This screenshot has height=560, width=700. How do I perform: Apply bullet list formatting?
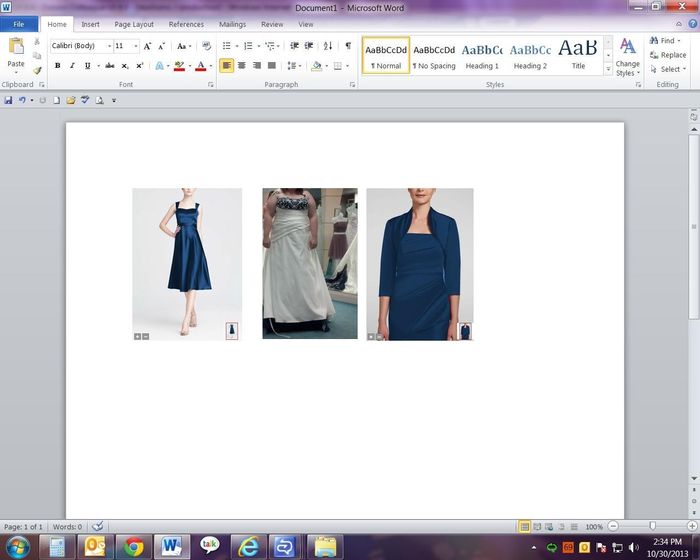pyautogui.click(x=226, y=46)
